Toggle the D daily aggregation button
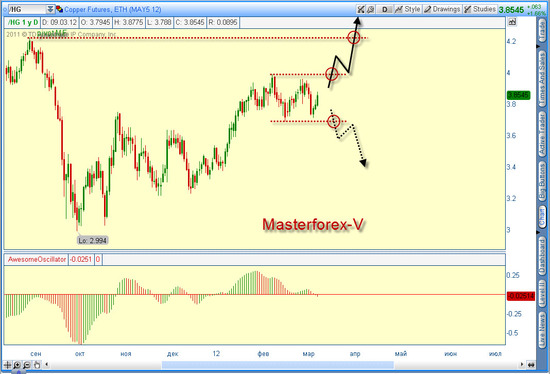550x374 pixels. pyautogui.click(x=384, y=9)
